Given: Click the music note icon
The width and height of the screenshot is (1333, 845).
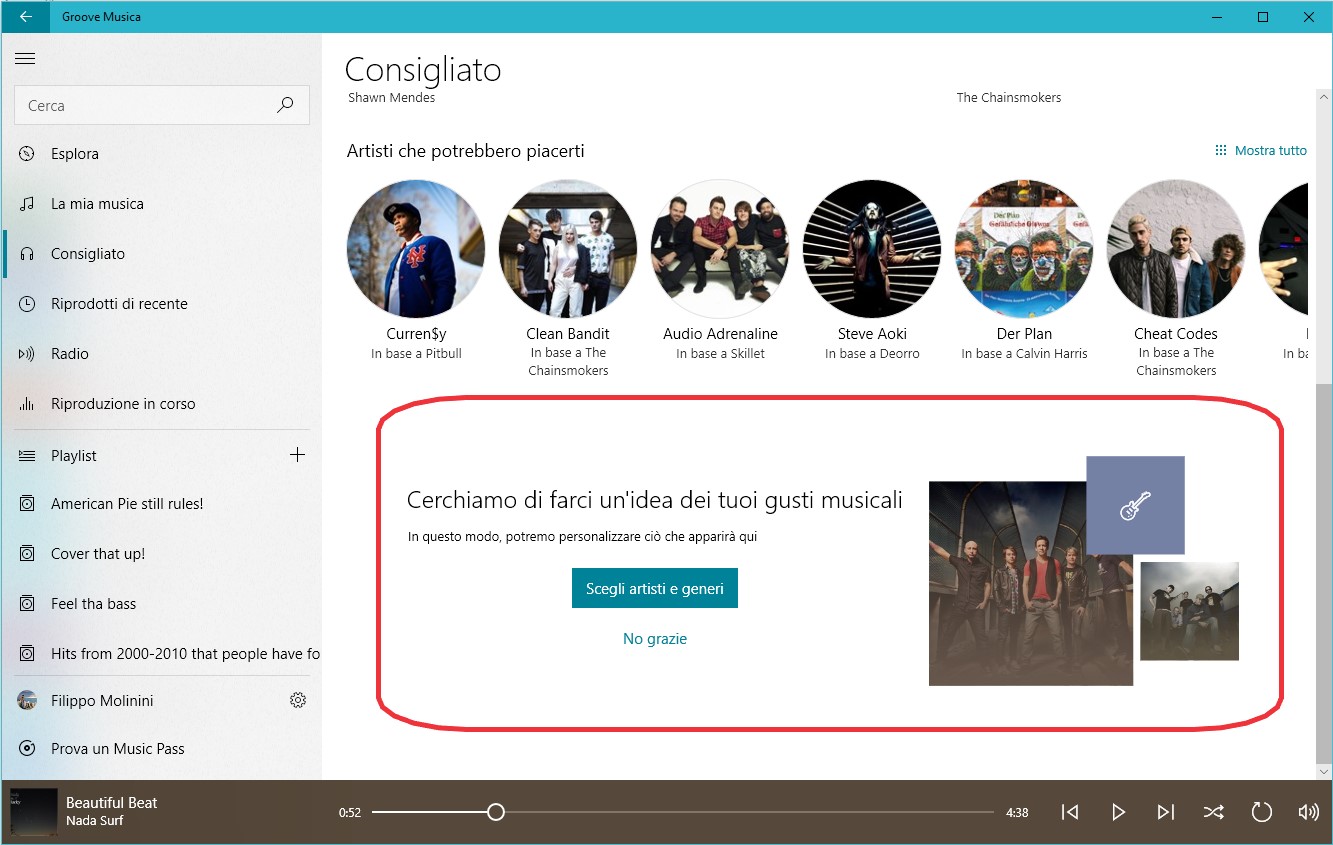Looking at the screenshot, I should tap(27, 204).
